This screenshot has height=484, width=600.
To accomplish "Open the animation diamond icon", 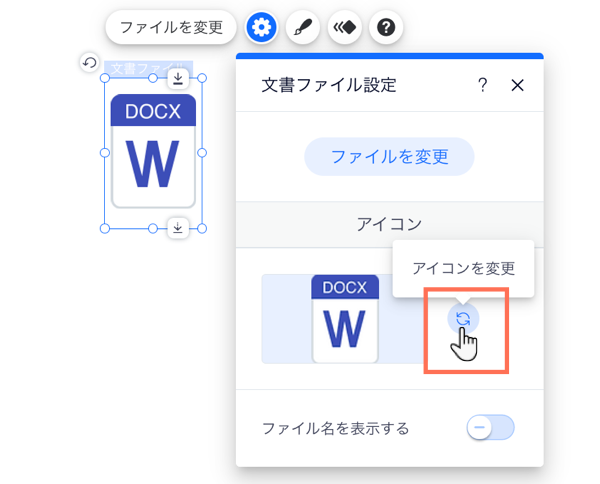I will coord(344,27).
